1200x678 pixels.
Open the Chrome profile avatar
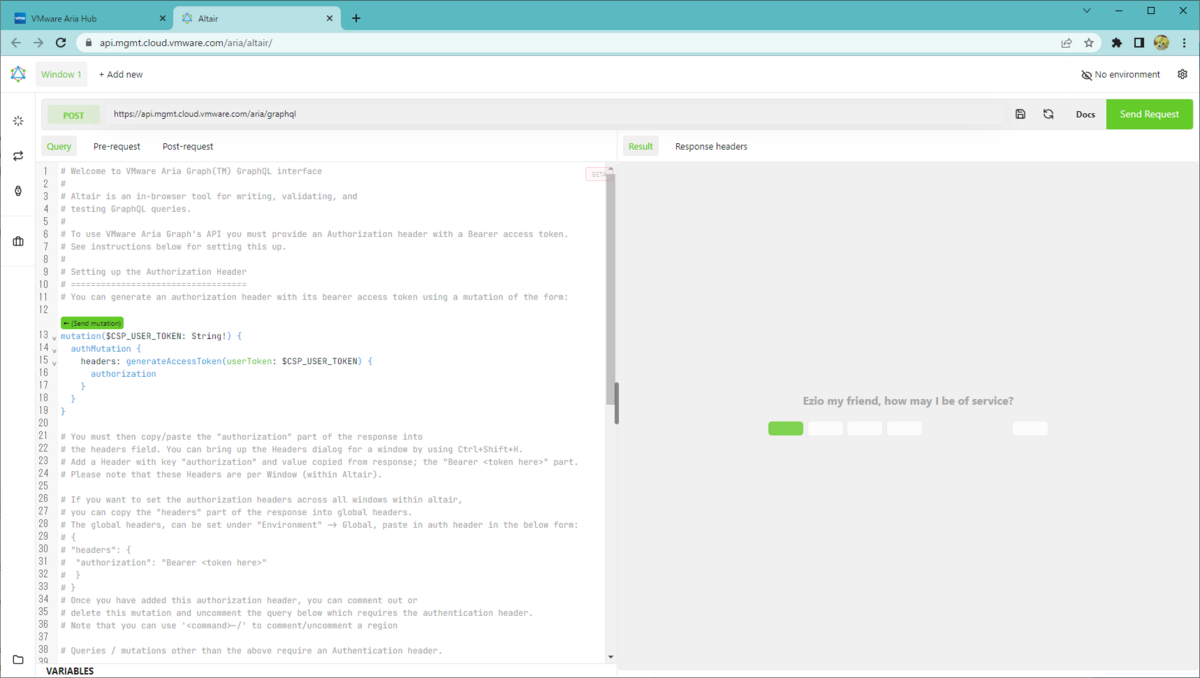(x=1161, y=43)
